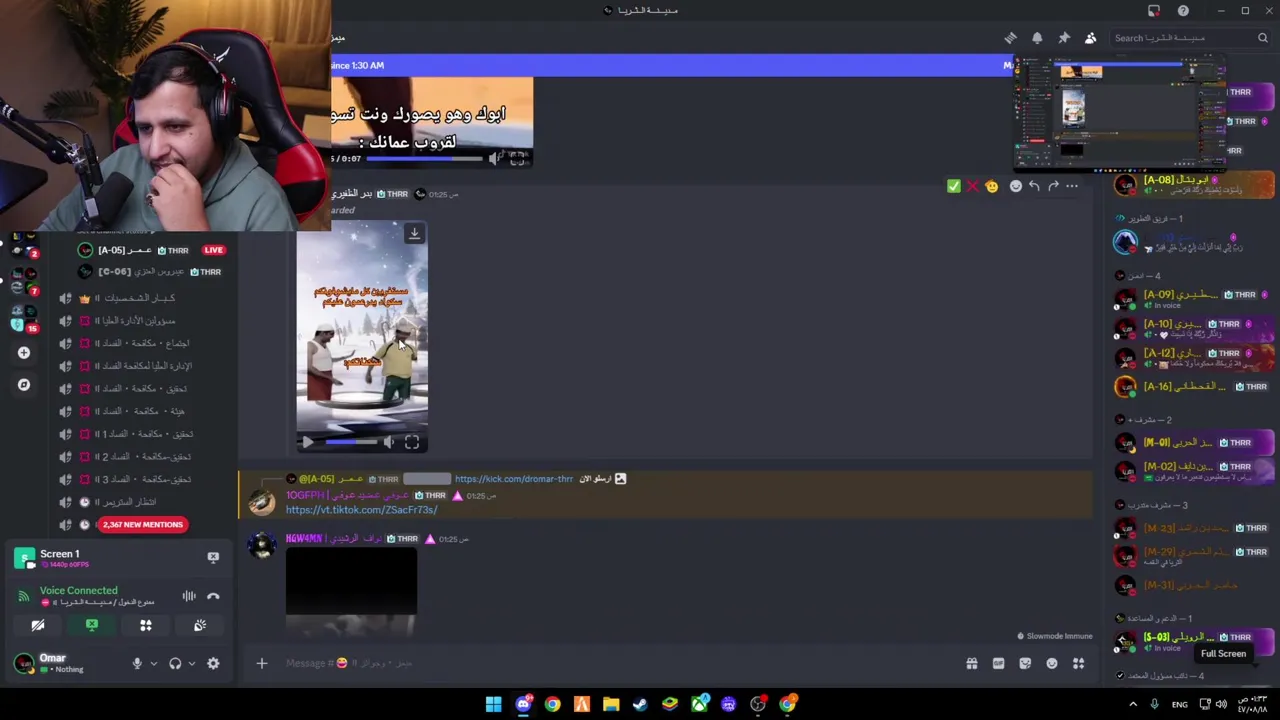Image resolution: width=1280 pixels, height=720 pixels.
Task: Show pinned messages
Action: pyautogui.click(x=1064, y=38)
